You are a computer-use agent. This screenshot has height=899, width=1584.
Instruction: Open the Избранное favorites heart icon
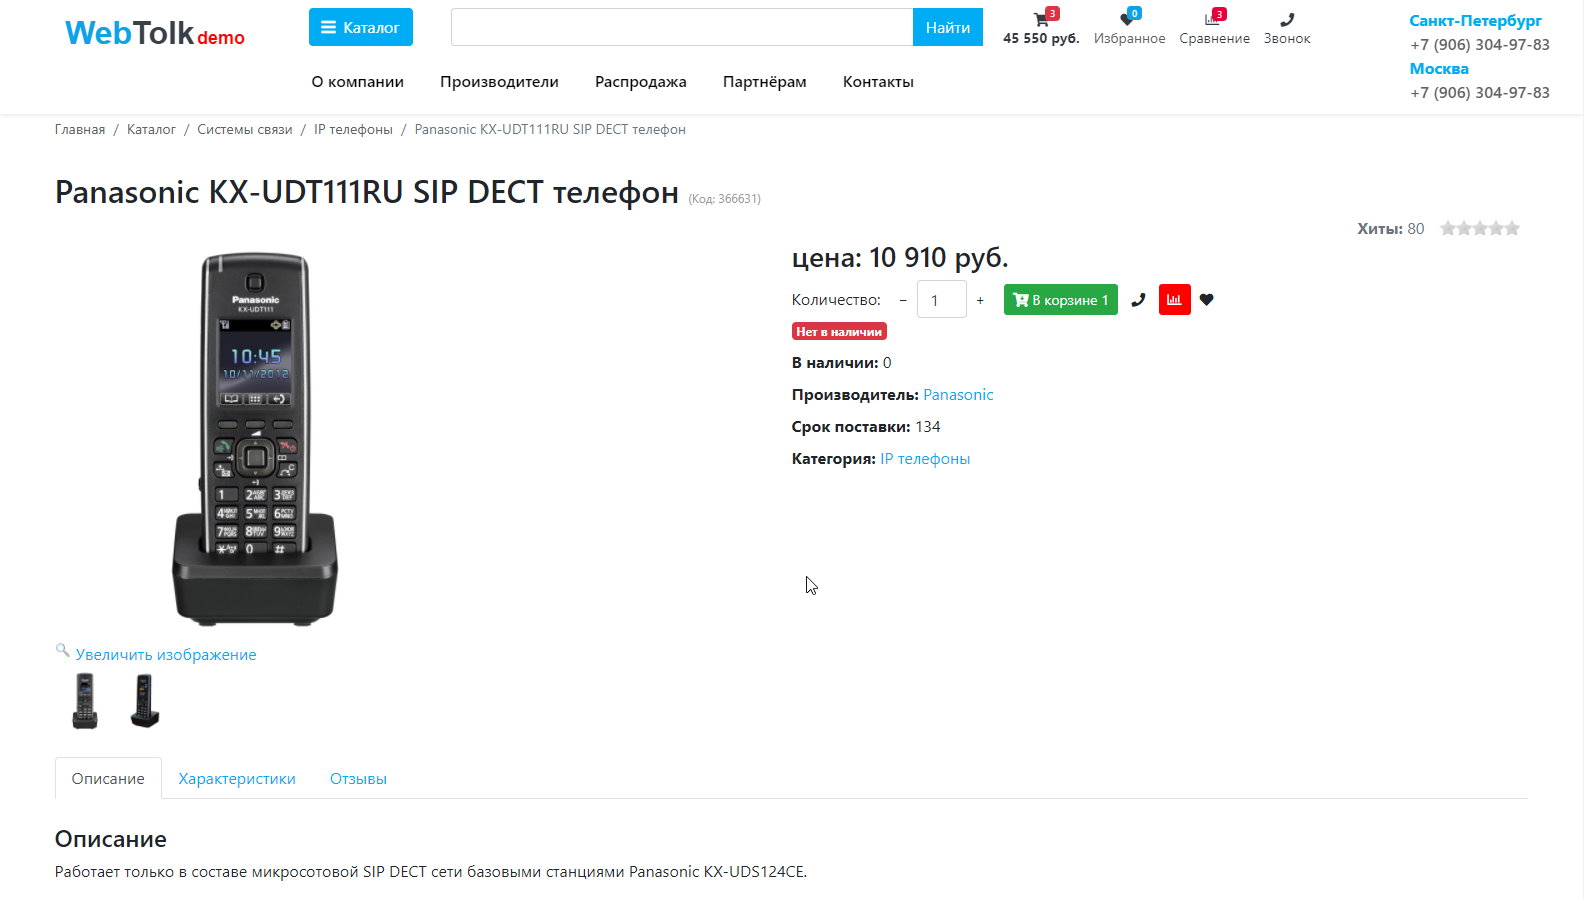tap(1128, 20)
